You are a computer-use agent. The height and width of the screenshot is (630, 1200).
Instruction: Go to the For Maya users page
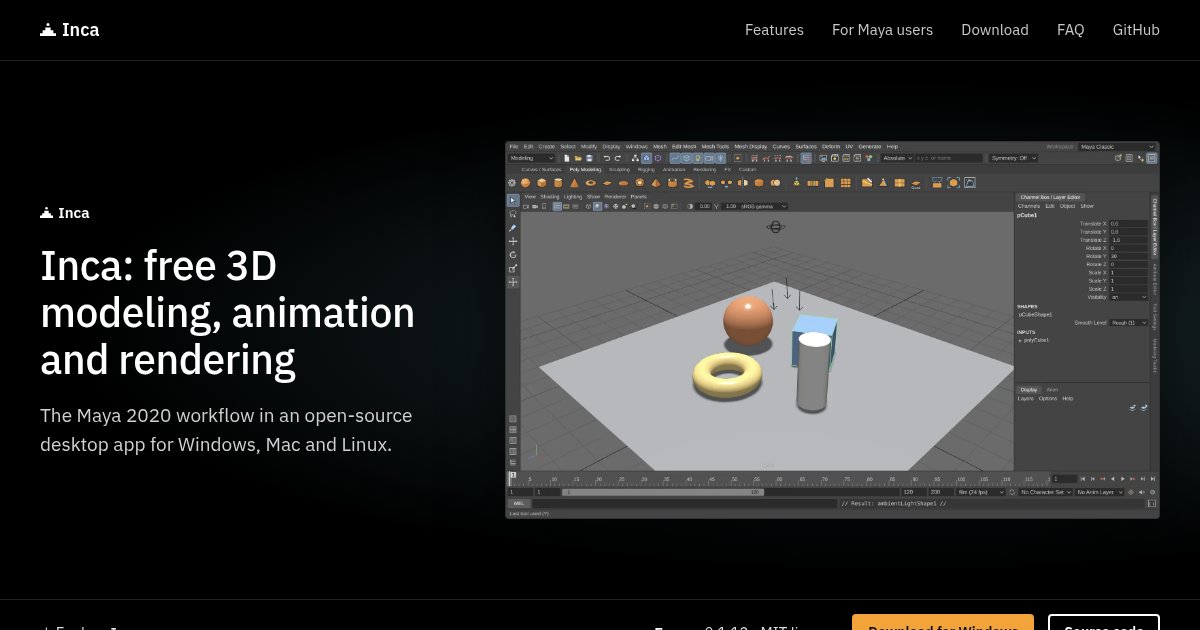882,30
